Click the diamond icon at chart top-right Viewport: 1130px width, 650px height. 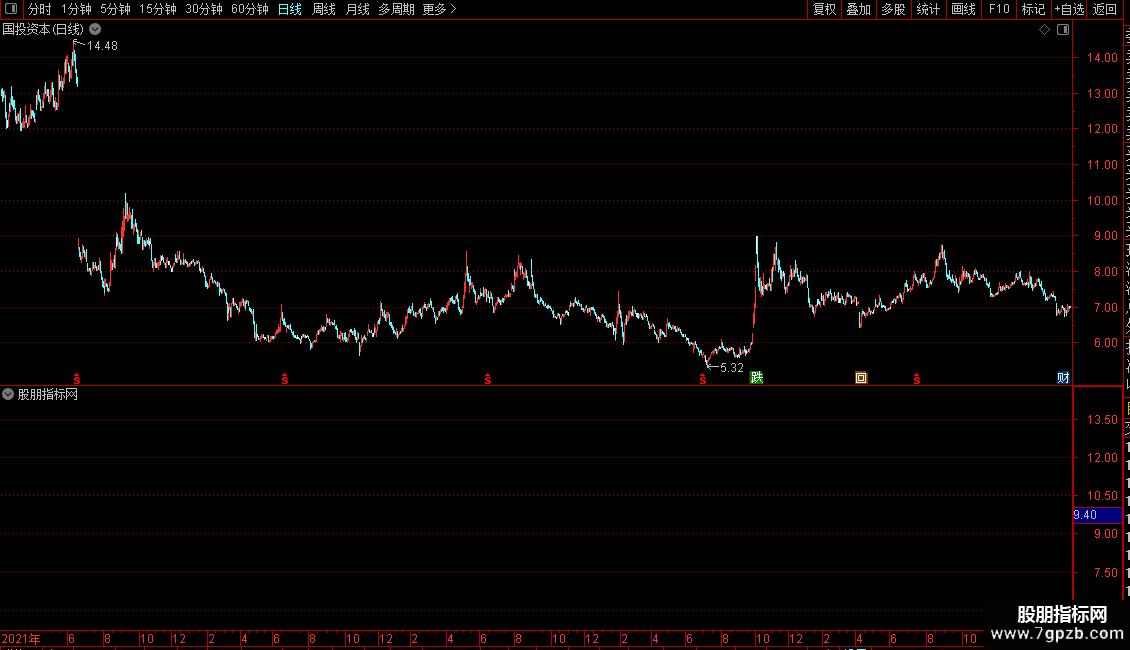click(1044, 30)
